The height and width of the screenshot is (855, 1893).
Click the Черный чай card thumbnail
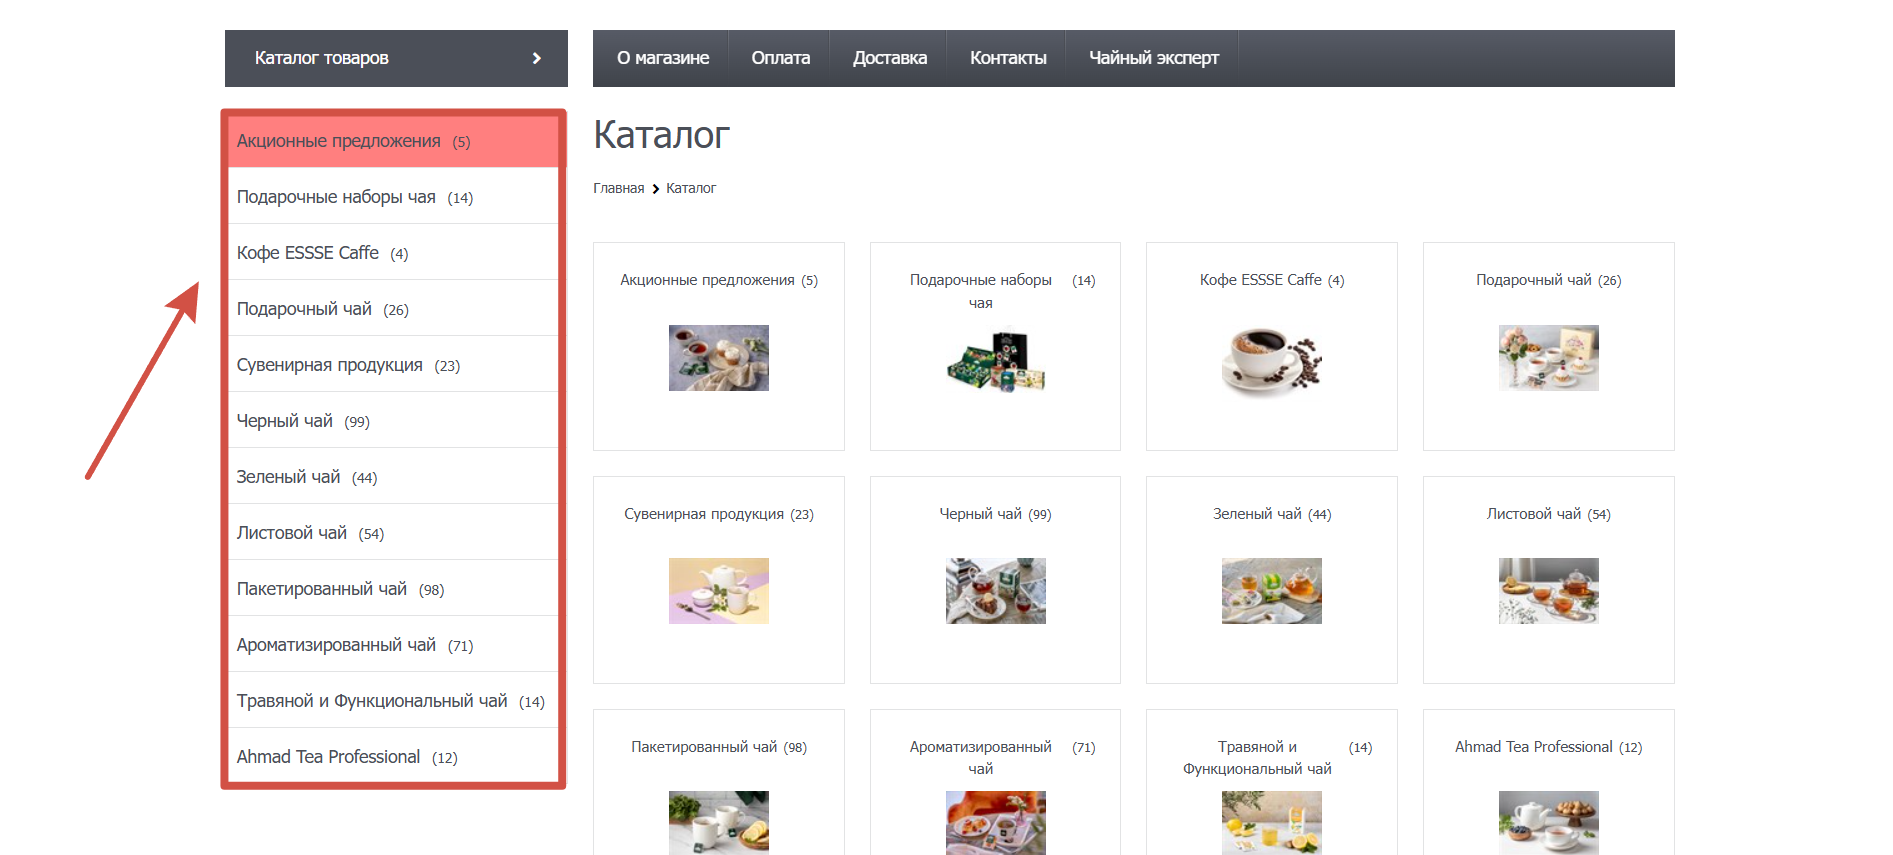(x=996, y=591)
